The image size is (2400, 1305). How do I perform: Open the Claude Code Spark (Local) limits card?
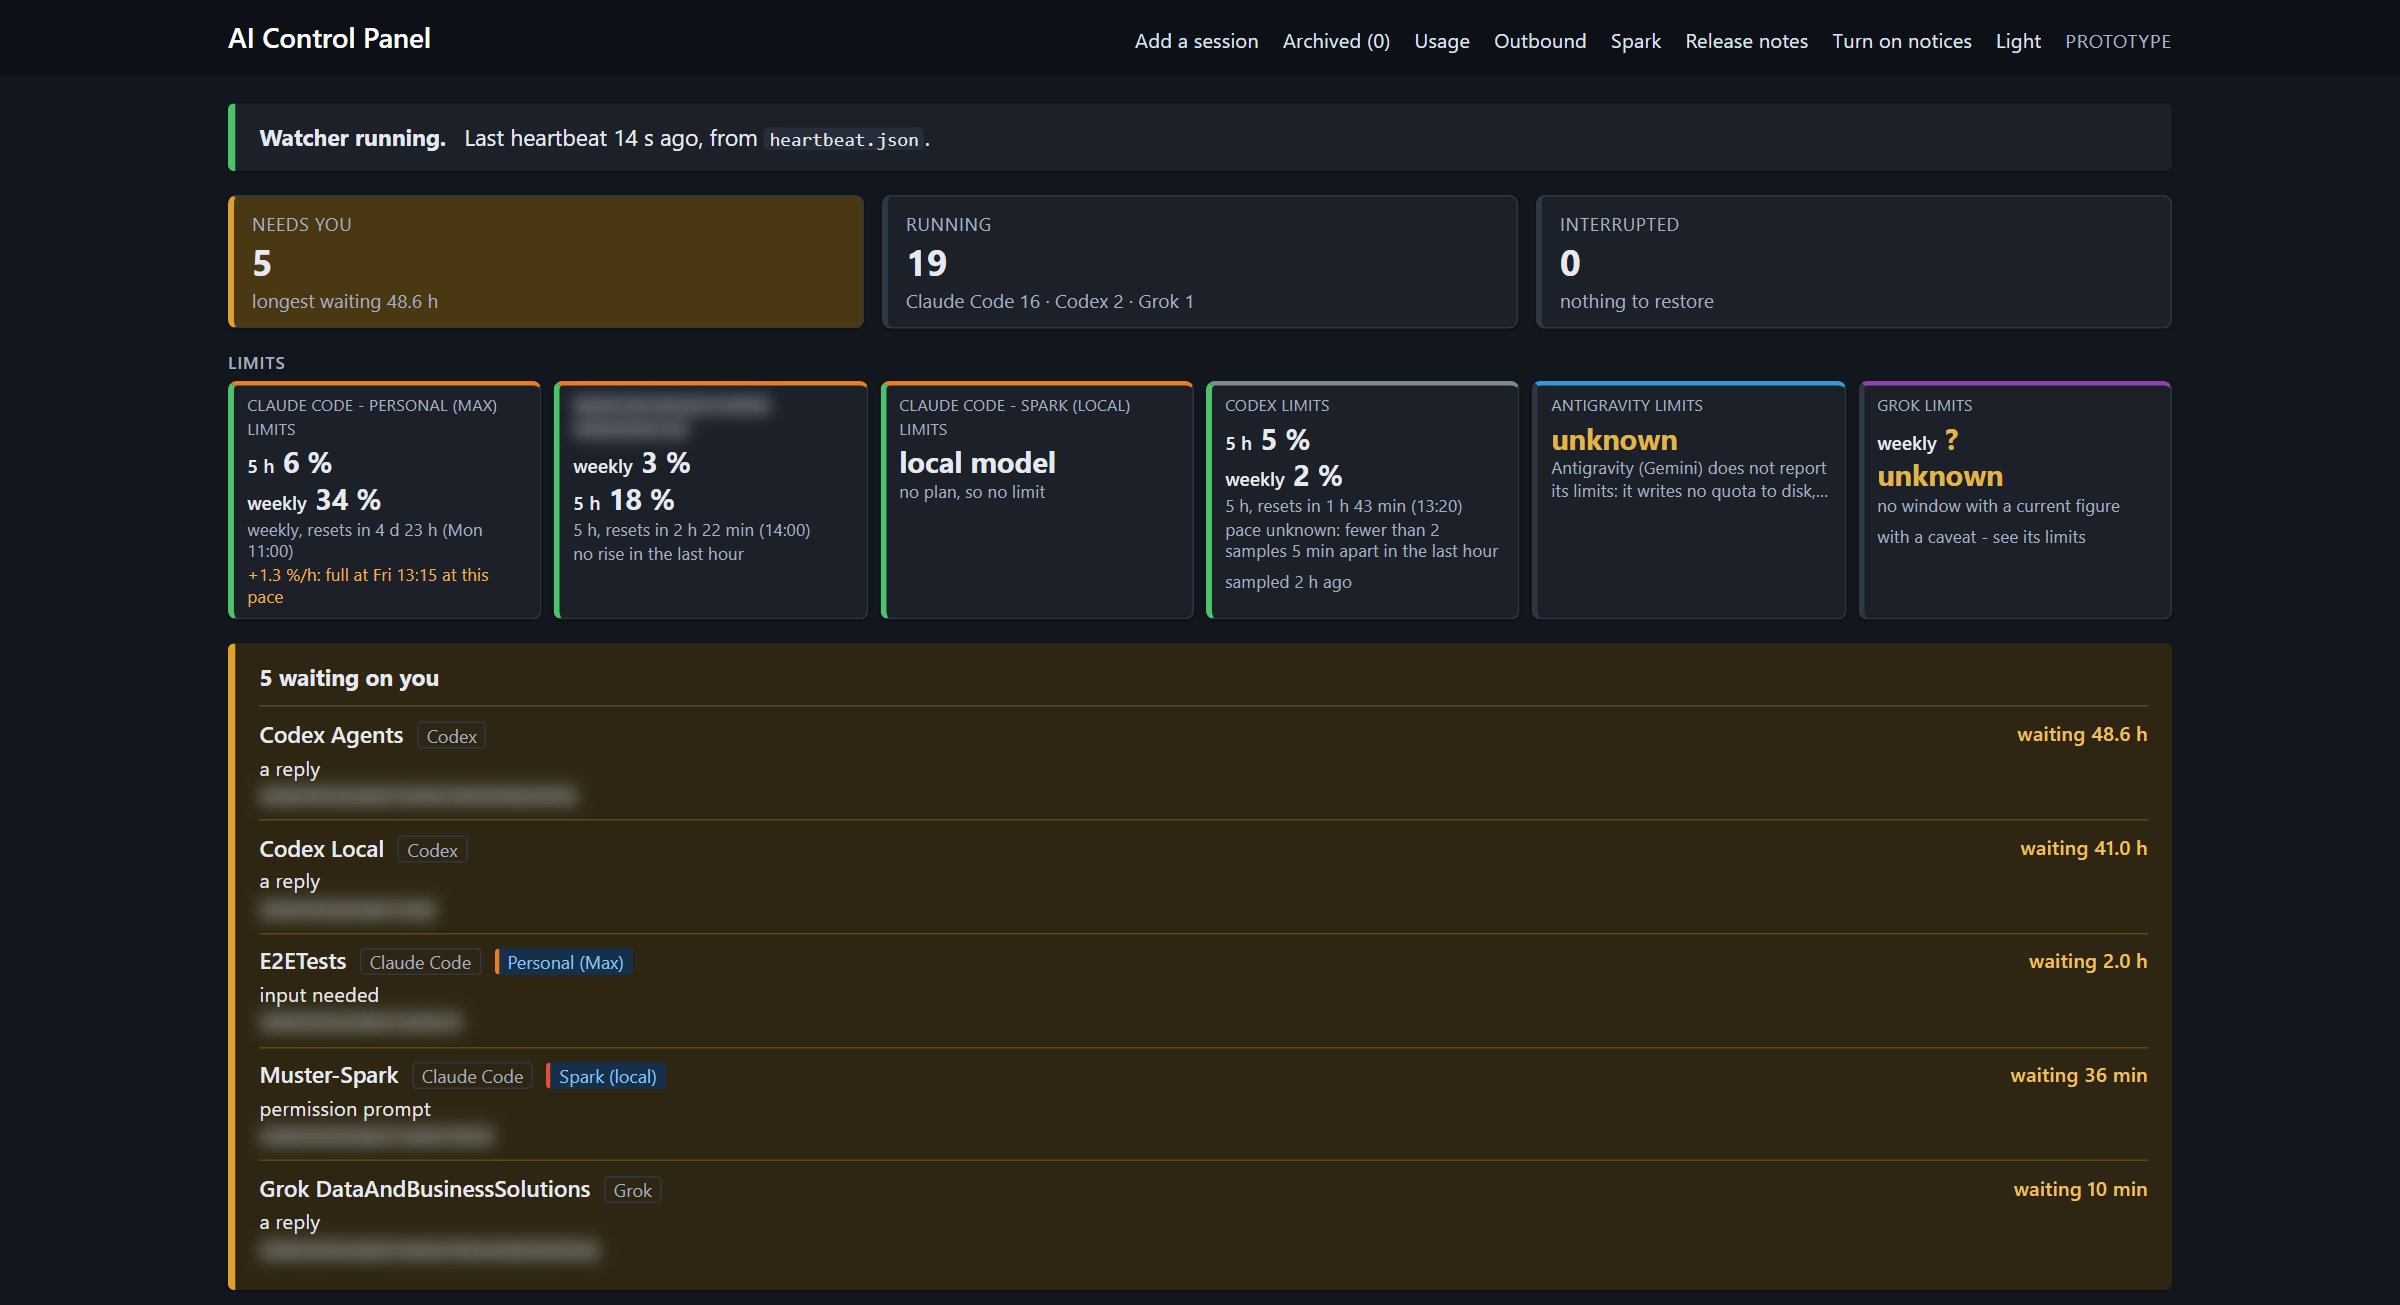point(1037,500)
